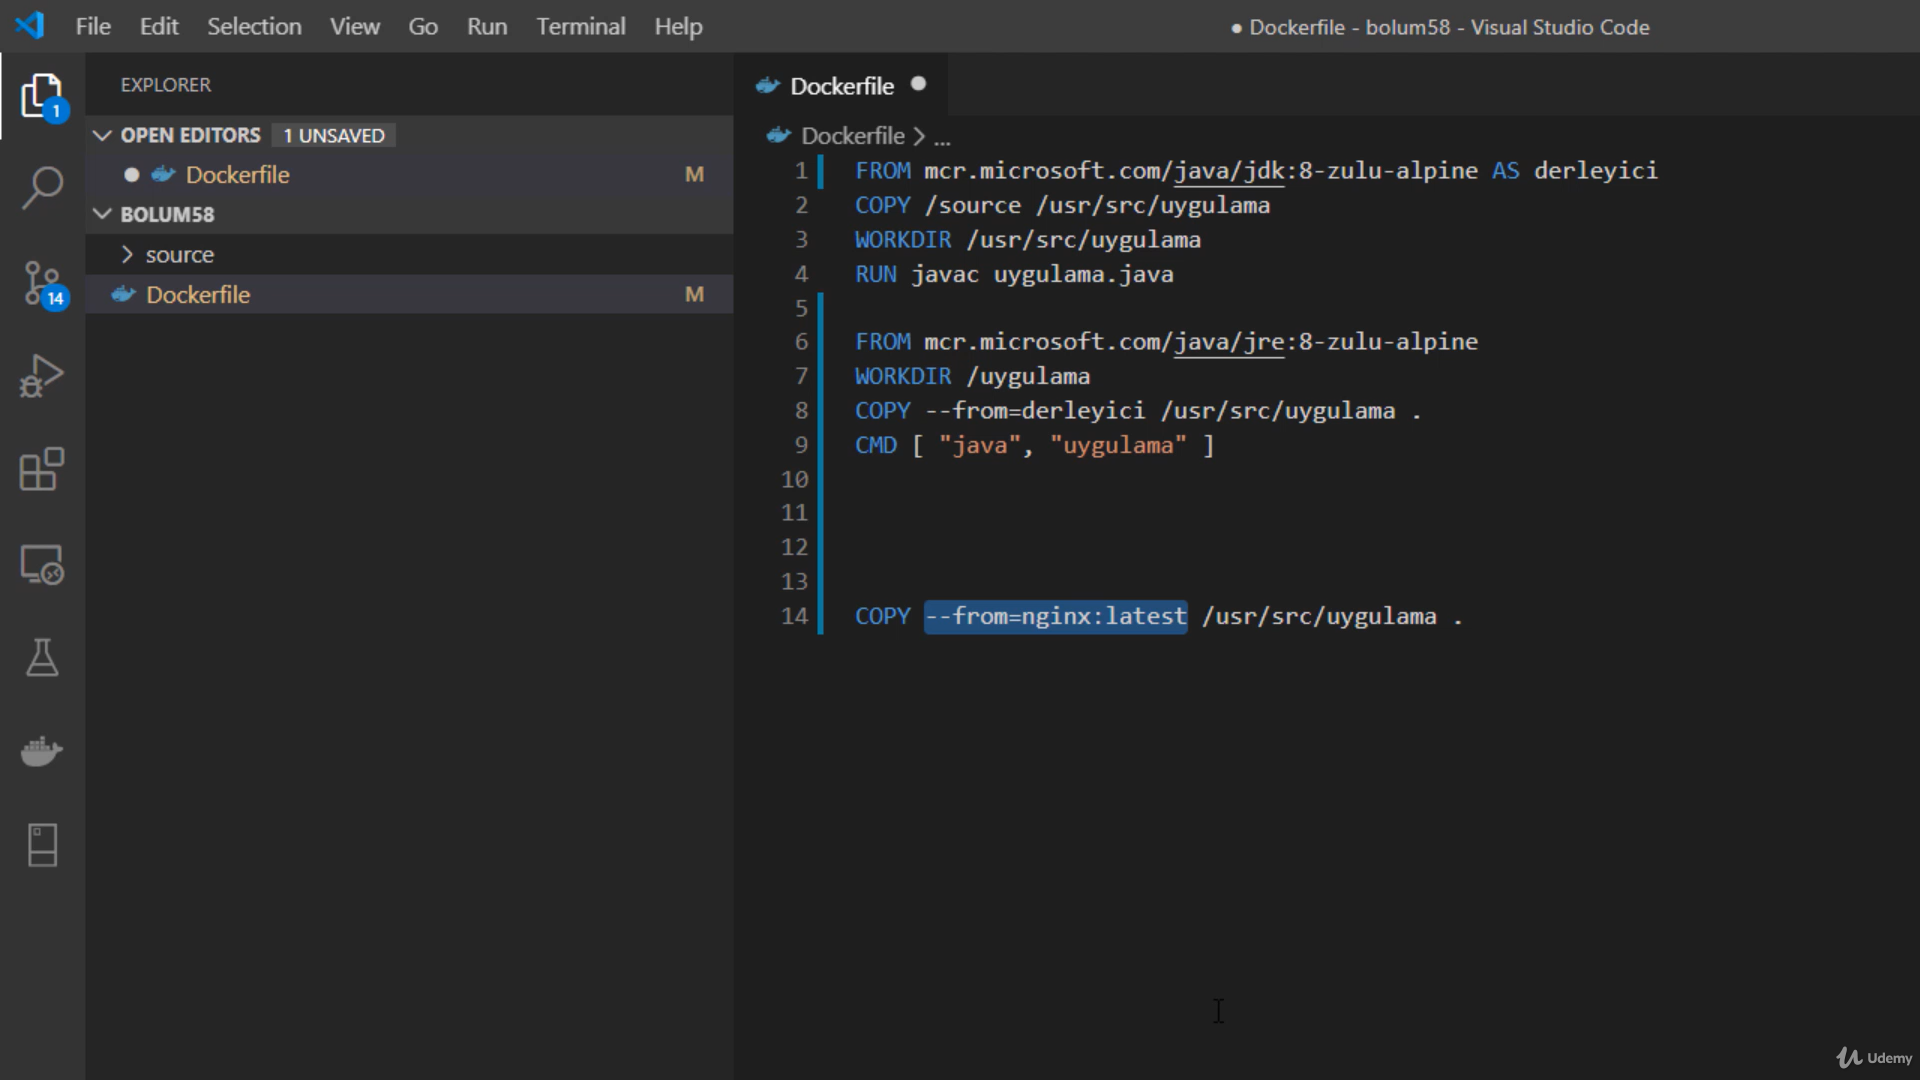1920x1080 pixels.
Task: Select the Docker extension icon
Action: click(41, 752)
